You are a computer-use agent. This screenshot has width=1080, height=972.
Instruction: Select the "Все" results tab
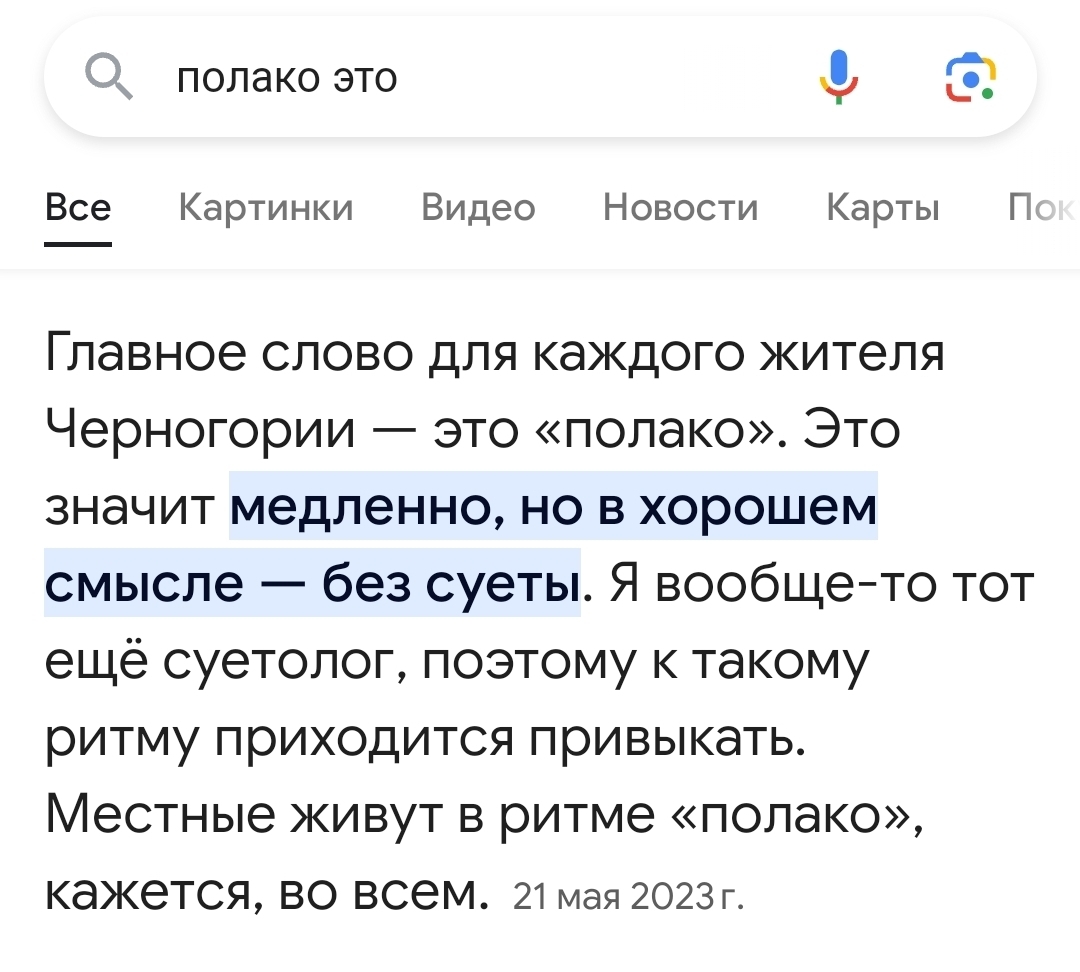click(x=78, y=208)
